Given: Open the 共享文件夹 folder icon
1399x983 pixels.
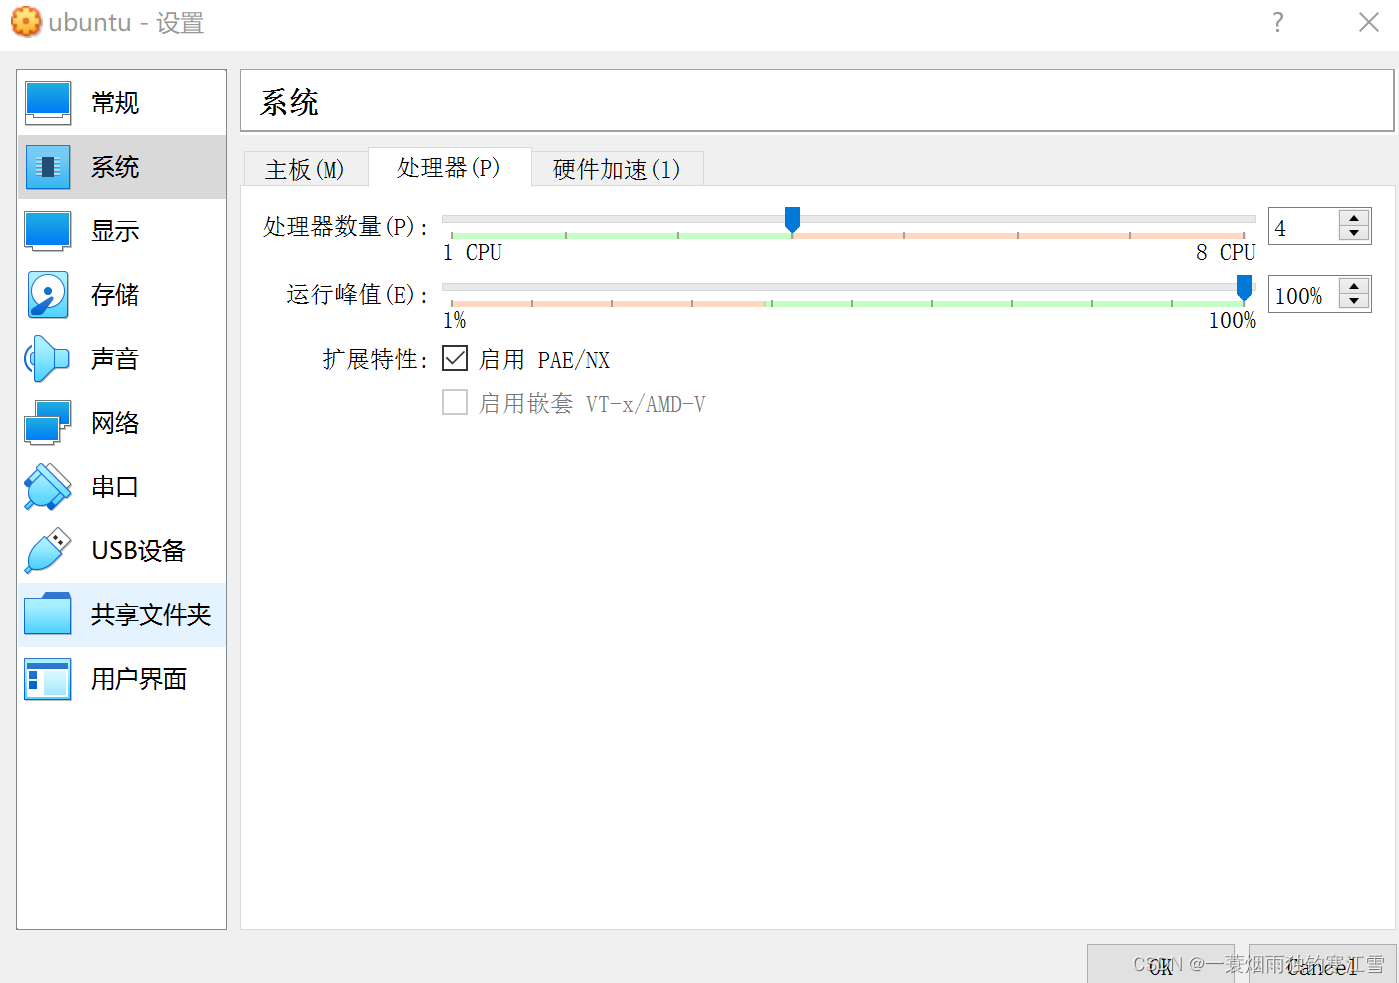Looking at the screenshot, I should pyautogui.click(x=48, y=615).
